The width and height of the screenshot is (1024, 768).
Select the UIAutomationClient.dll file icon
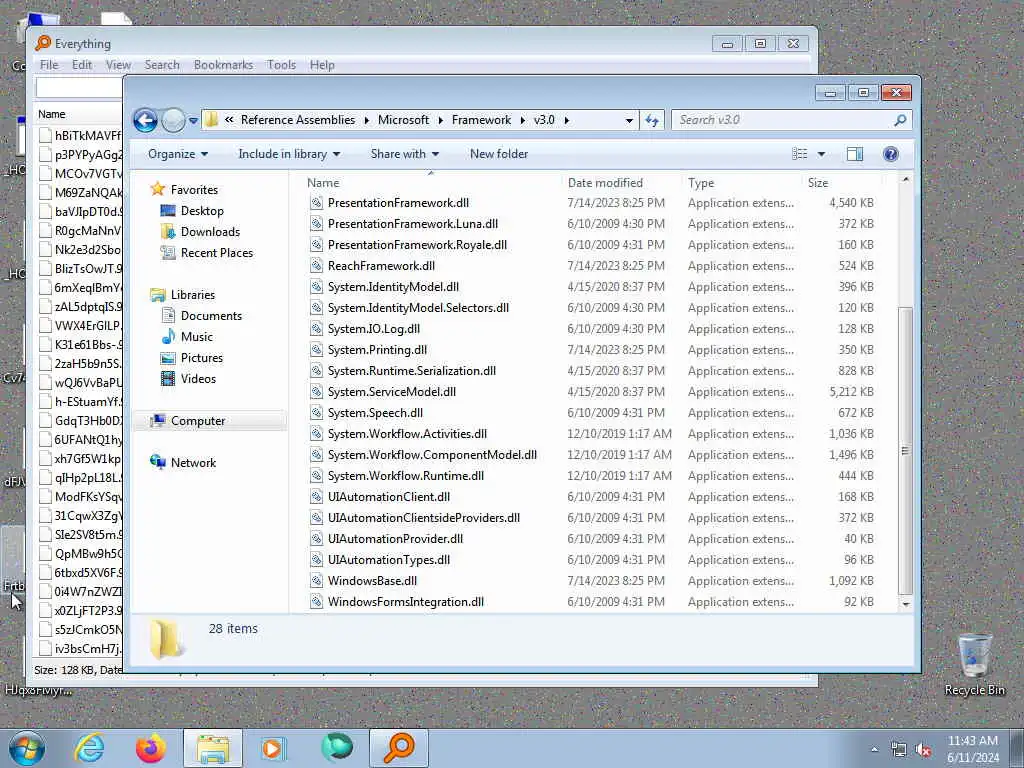(317, 497)
